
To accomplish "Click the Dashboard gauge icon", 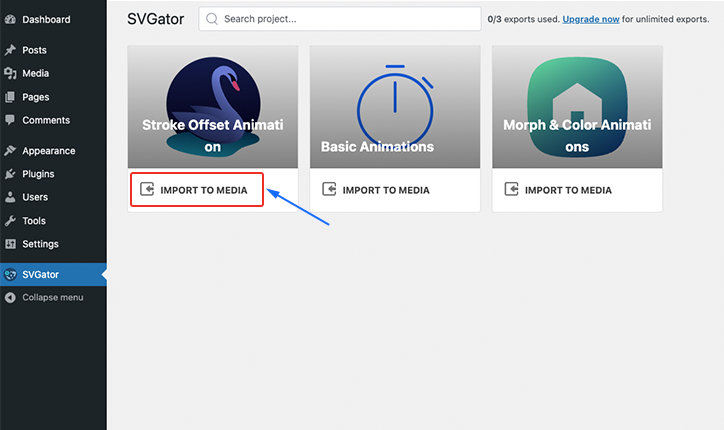I will 10,19.
